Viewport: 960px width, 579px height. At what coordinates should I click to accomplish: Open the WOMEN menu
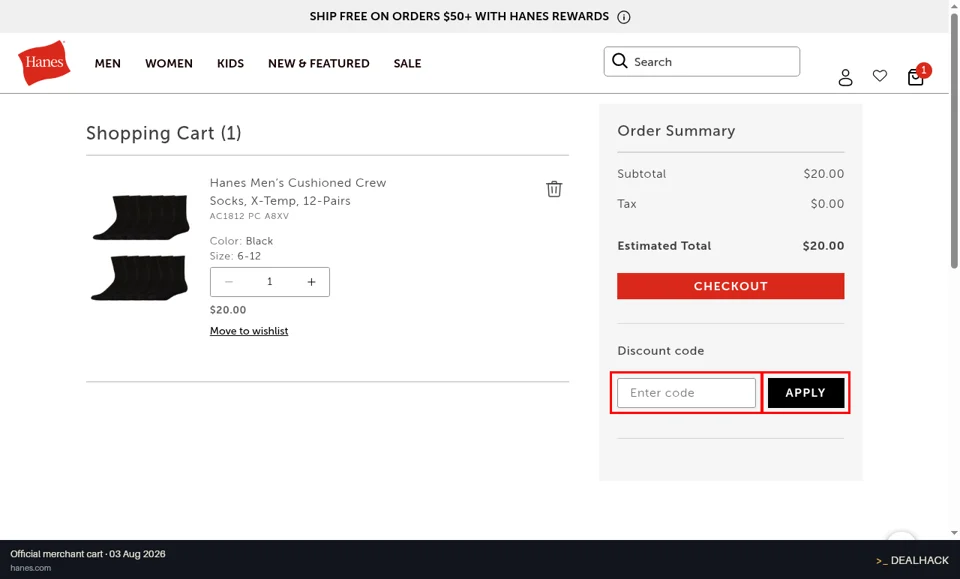click(x=169, y=64)
